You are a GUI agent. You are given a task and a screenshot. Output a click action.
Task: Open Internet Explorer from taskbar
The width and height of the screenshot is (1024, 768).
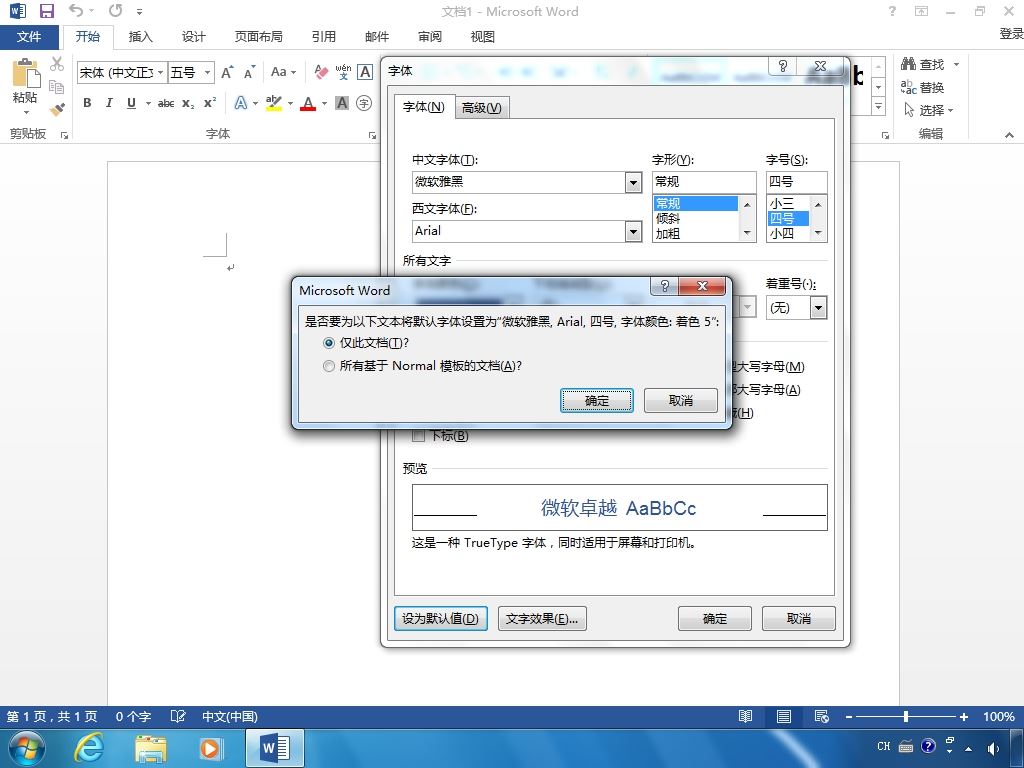(x=89, y=748)
